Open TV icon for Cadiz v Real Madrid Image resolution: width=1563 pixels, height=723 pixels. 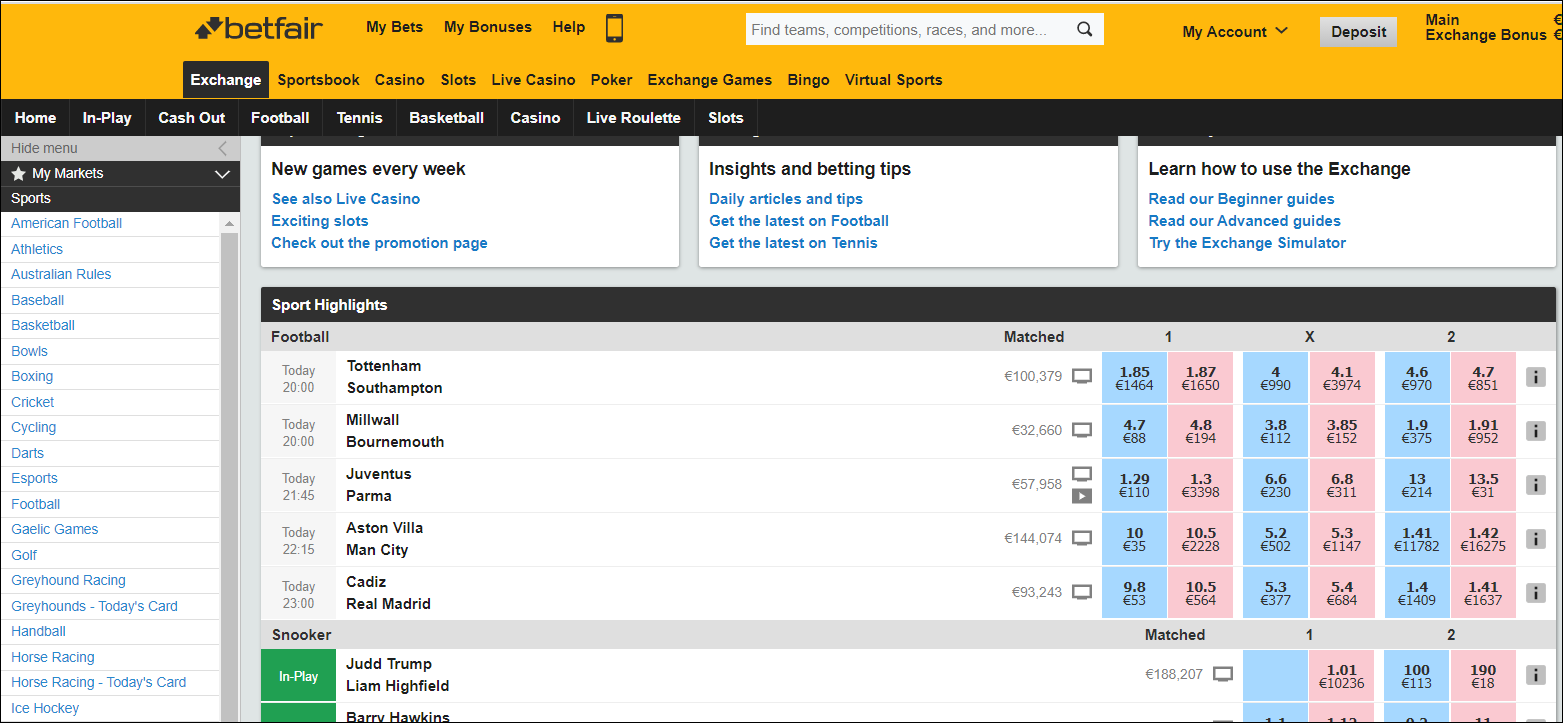click(1082, 592)
